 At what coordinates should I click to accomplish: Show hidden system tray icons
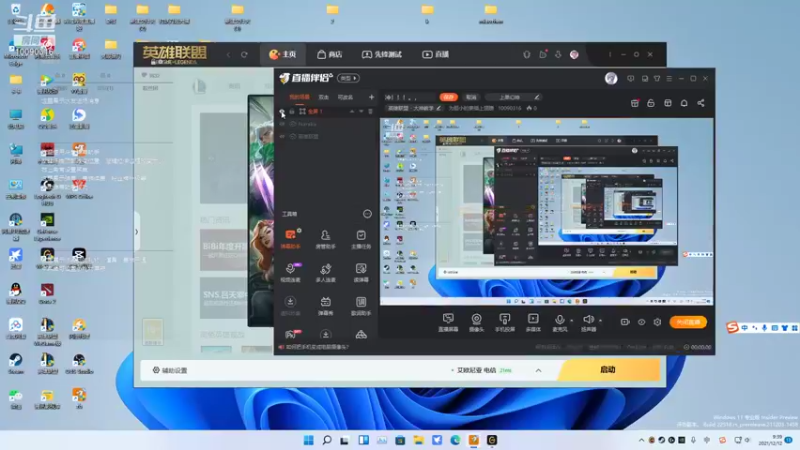(x=641, y=440)
